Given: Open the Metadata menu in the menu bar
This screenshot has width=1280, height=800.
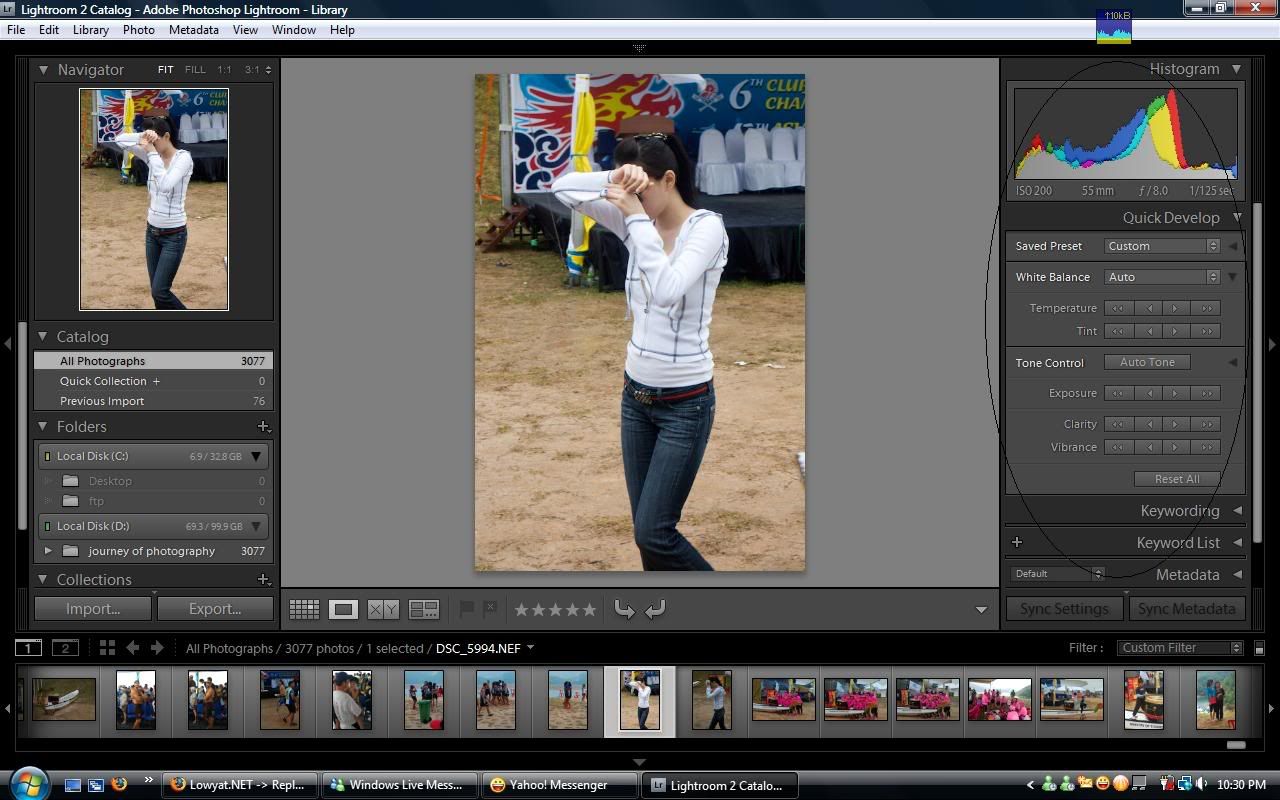Looking at the screenshot, I should coord(193,30).
